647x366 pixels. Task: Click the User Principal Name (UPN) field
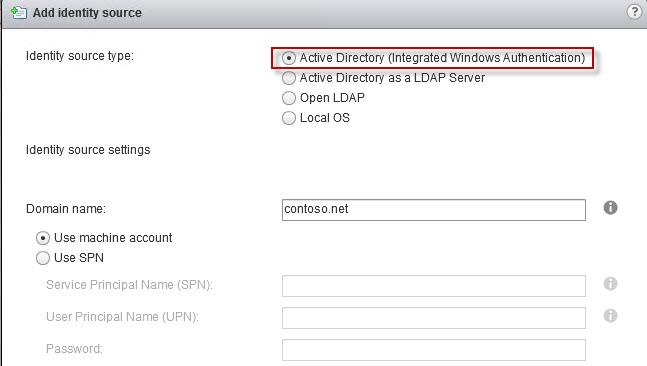(x=434, y=318)
